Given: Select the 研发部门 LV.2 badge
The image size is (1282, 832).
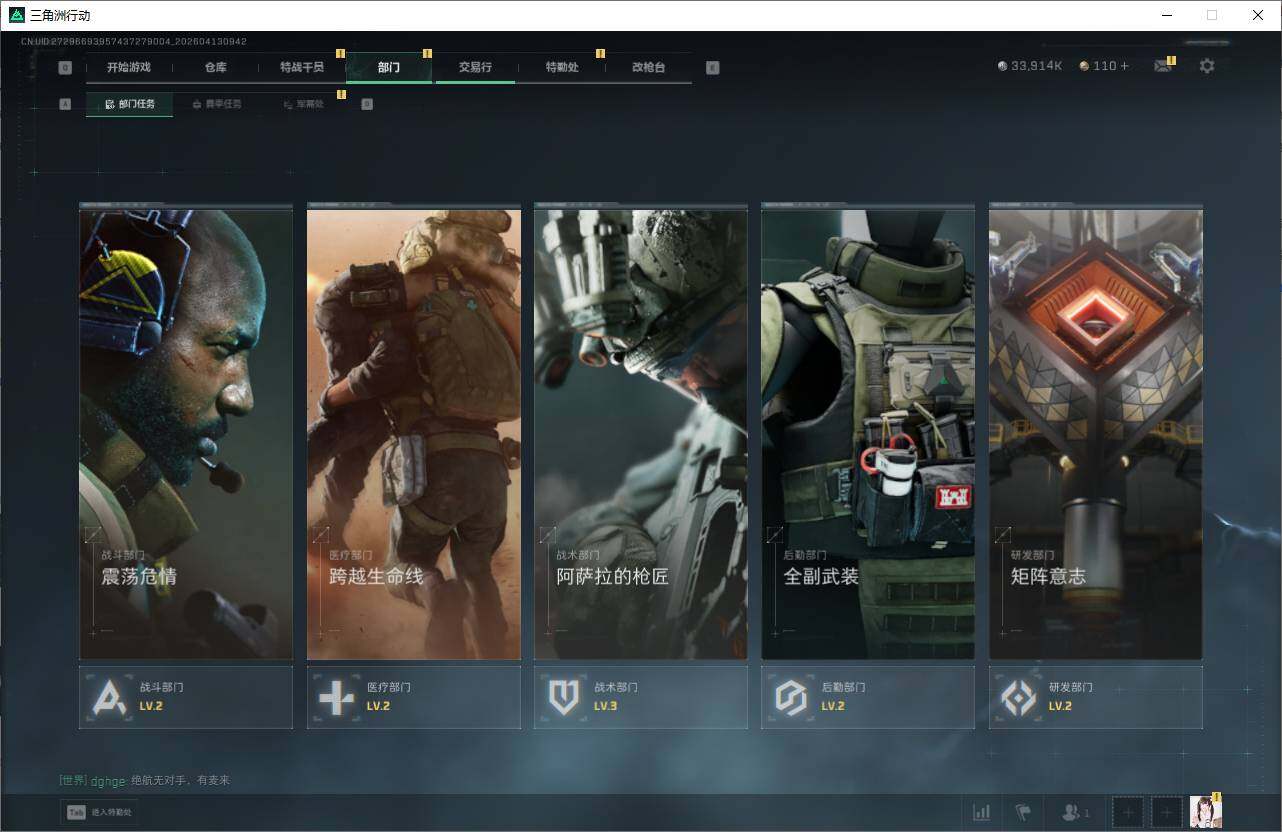Looking at the screenshot, I should [x=1095, y=697].
